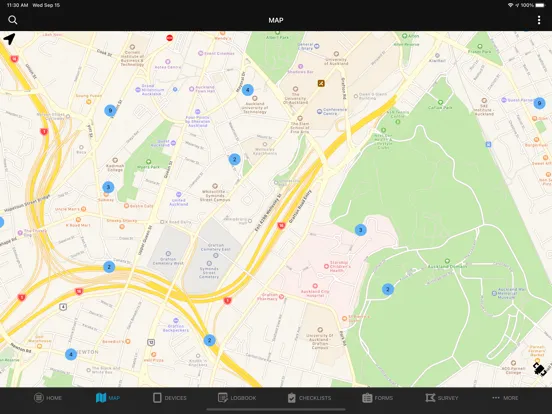Viewport: 552px width, 414px height.
Task: Tap the Auckland Town Hall pin
Action: click(192, 89)
